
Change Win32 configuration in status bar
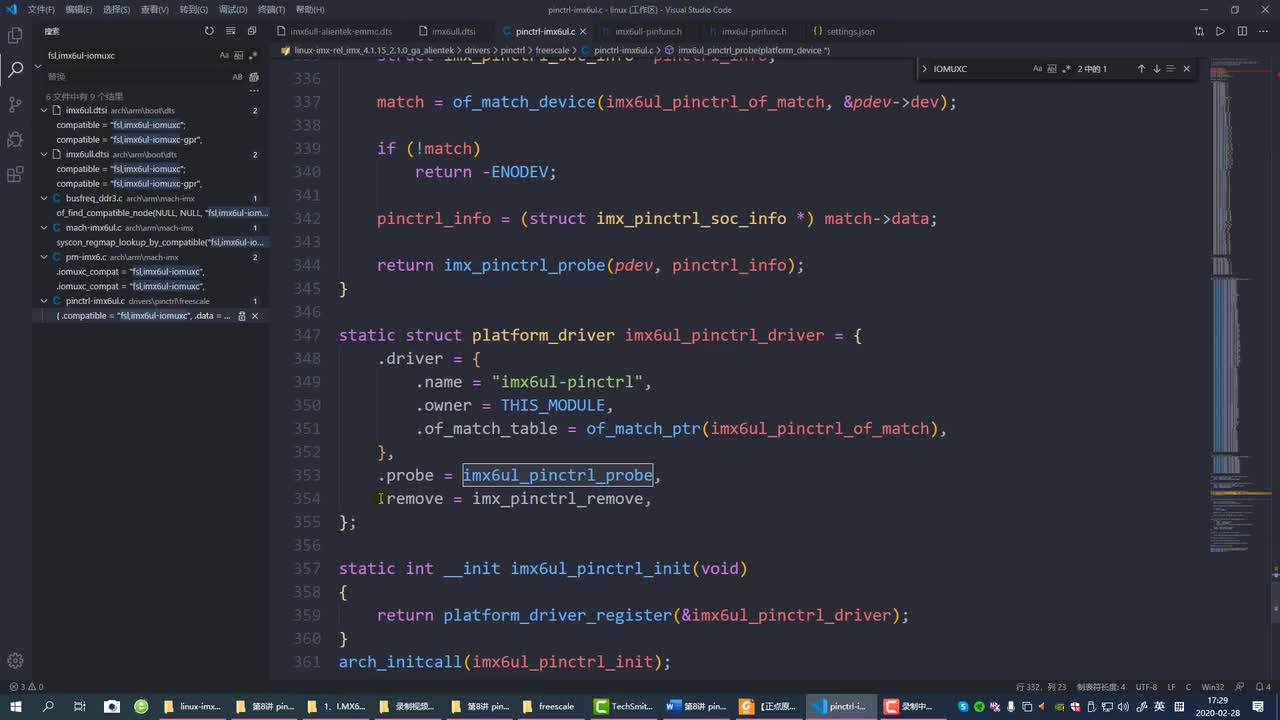coord(1212,687)
